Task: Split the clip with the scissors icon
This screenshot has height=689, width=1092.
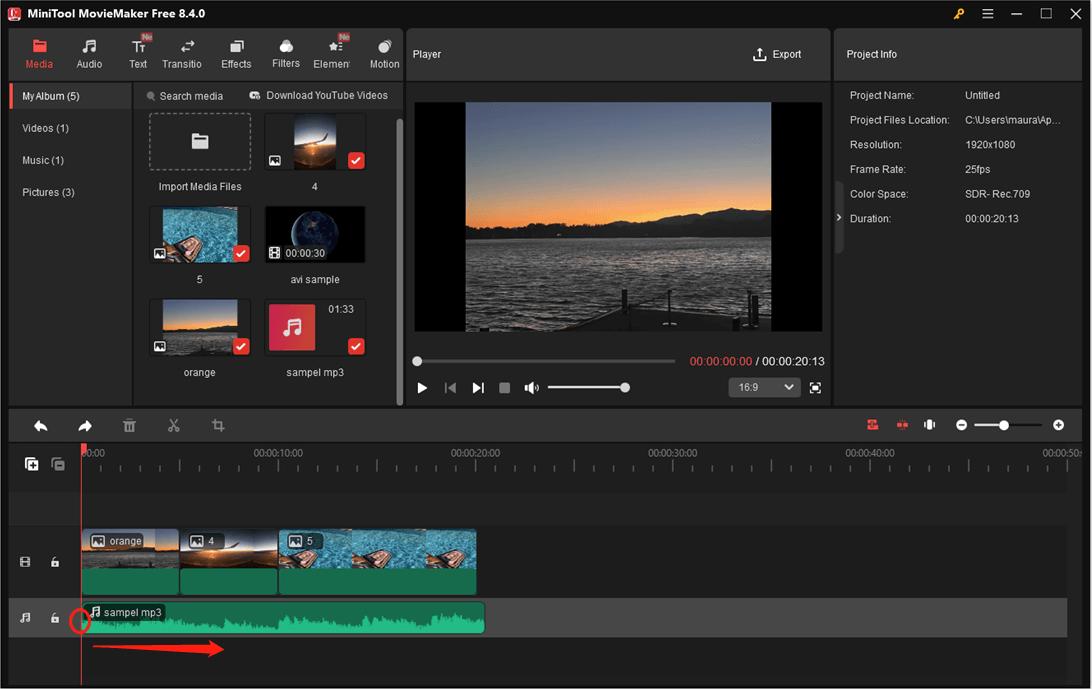Action: [173, 425]
